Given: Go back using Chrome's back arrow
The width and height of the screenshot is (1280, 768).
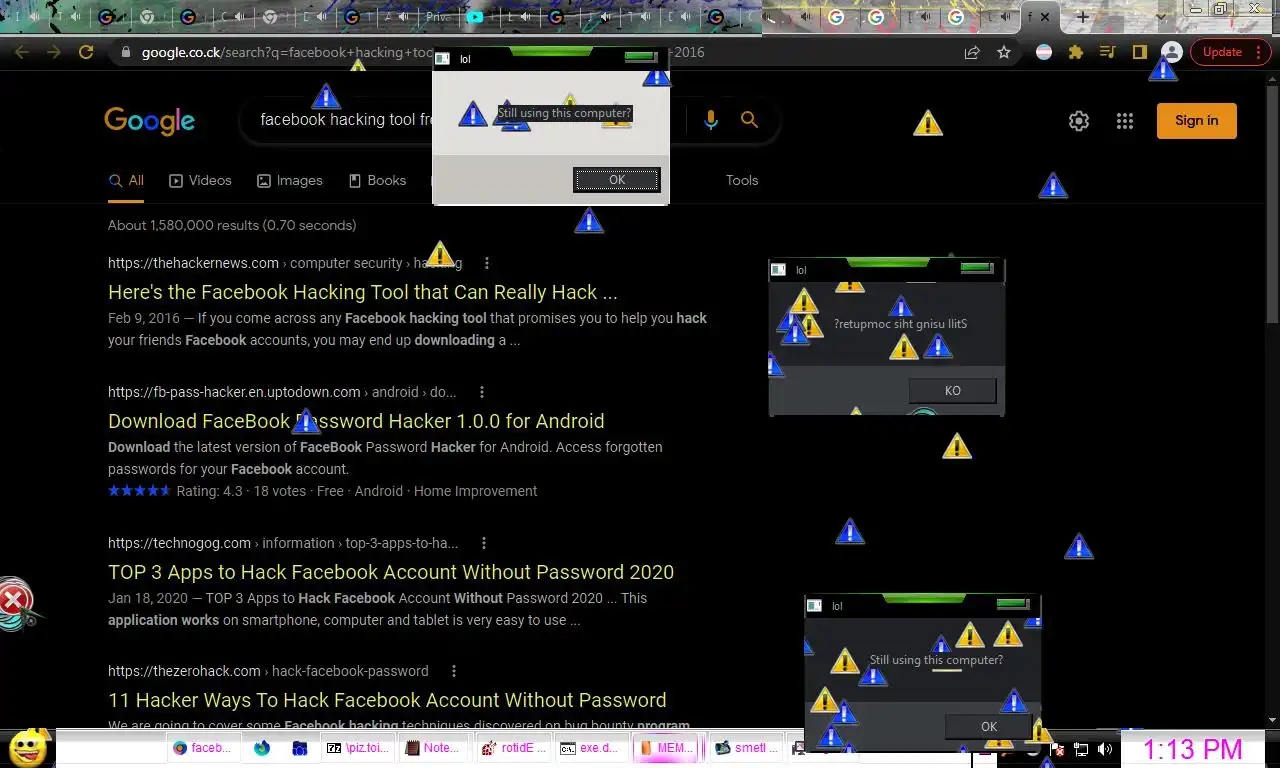Looking at the screenshot, I should coord(22,52).
